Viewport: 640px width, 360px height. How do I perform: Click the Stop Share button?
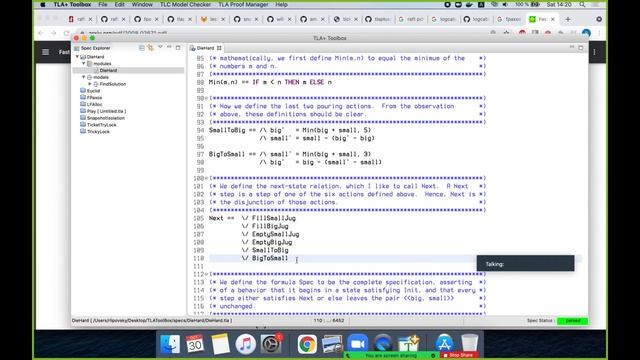(x=460, y=356)
